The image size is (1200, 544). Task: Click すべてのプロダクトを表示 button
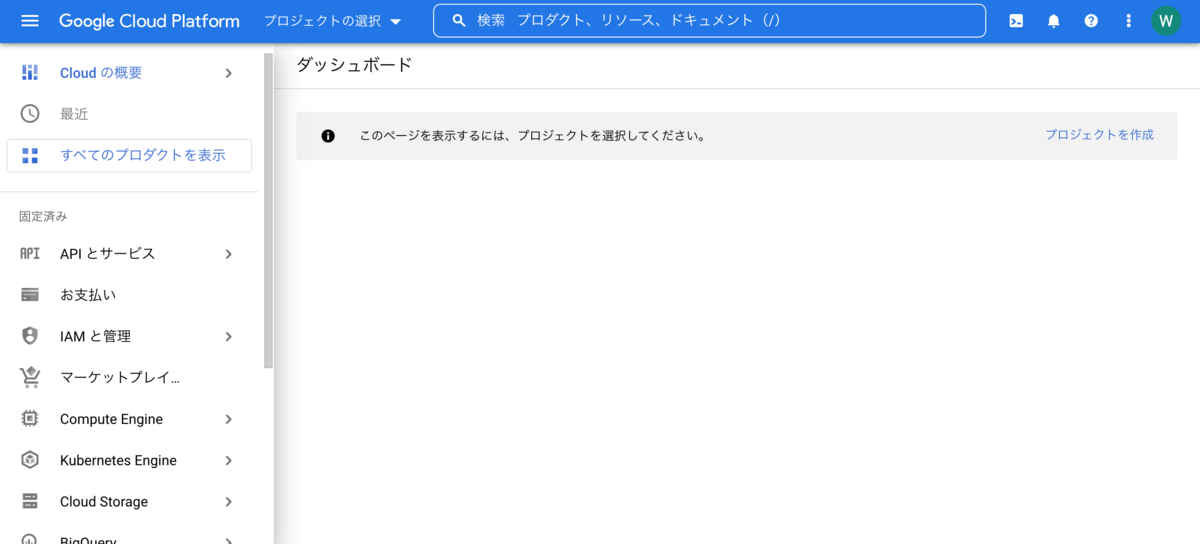(129, 155)
